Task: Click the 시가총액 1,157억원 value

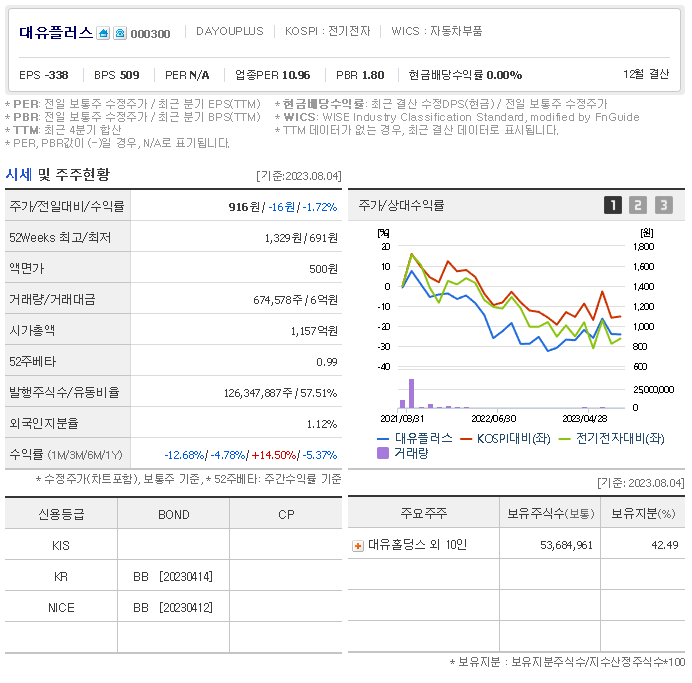Action: (x=314, y=331)
